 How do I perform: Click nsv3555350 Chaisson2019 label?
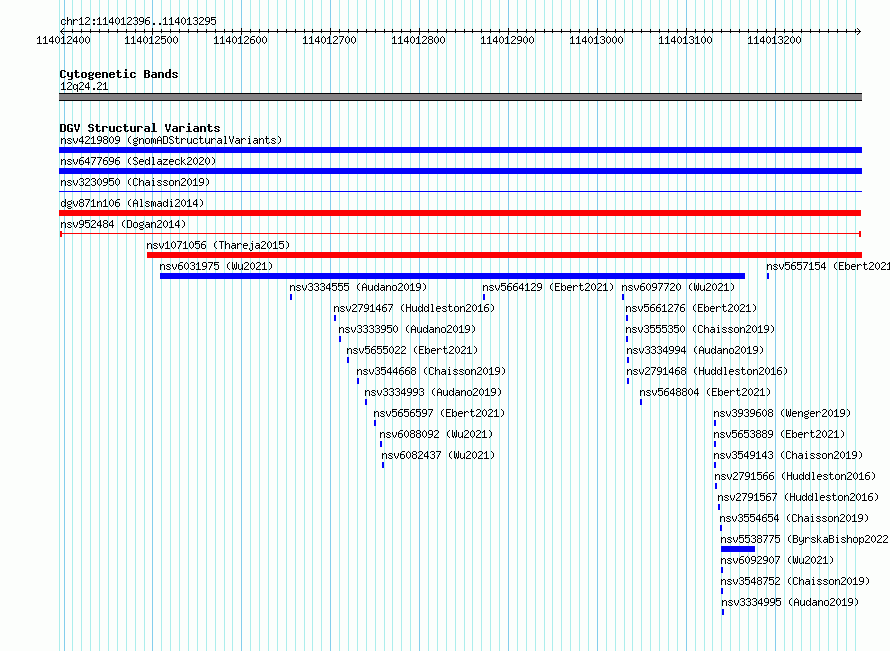[700, 329]
